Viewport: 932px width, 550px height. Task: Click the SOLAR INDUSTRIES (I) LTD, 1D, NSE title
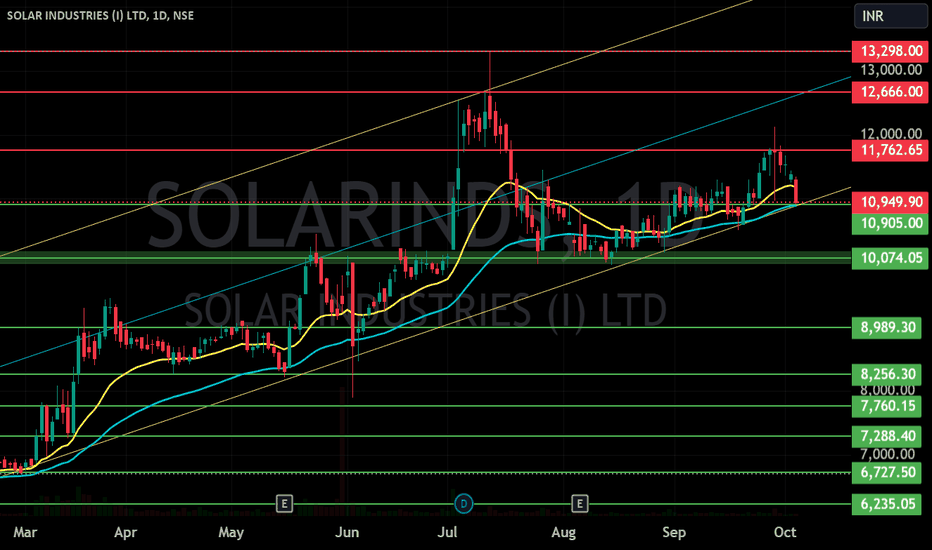tap(100, 15)
